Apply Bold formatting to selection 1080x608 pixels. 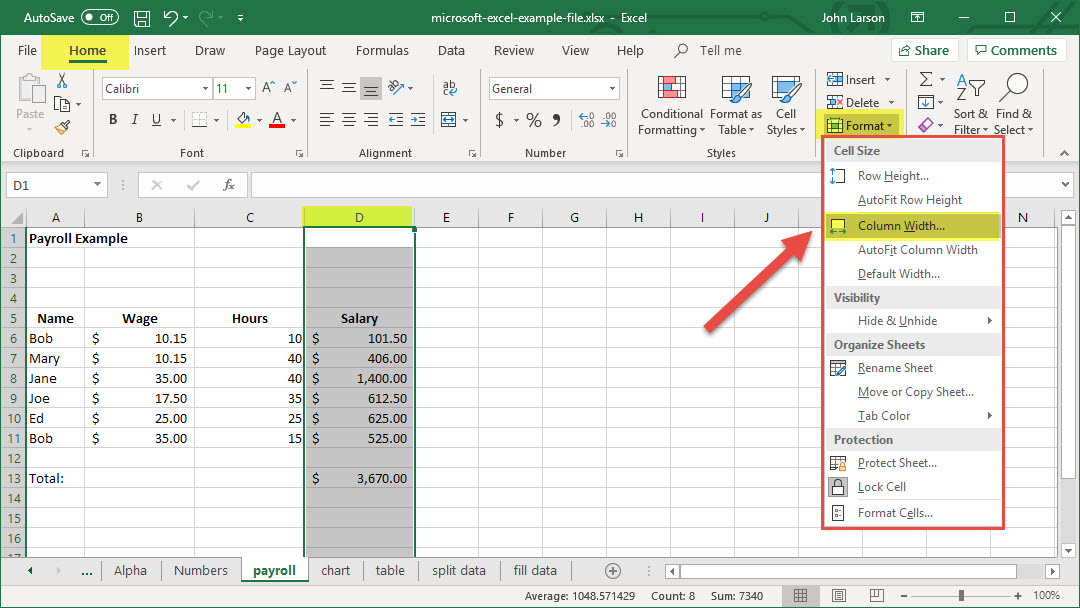click(x=113, y=120)
